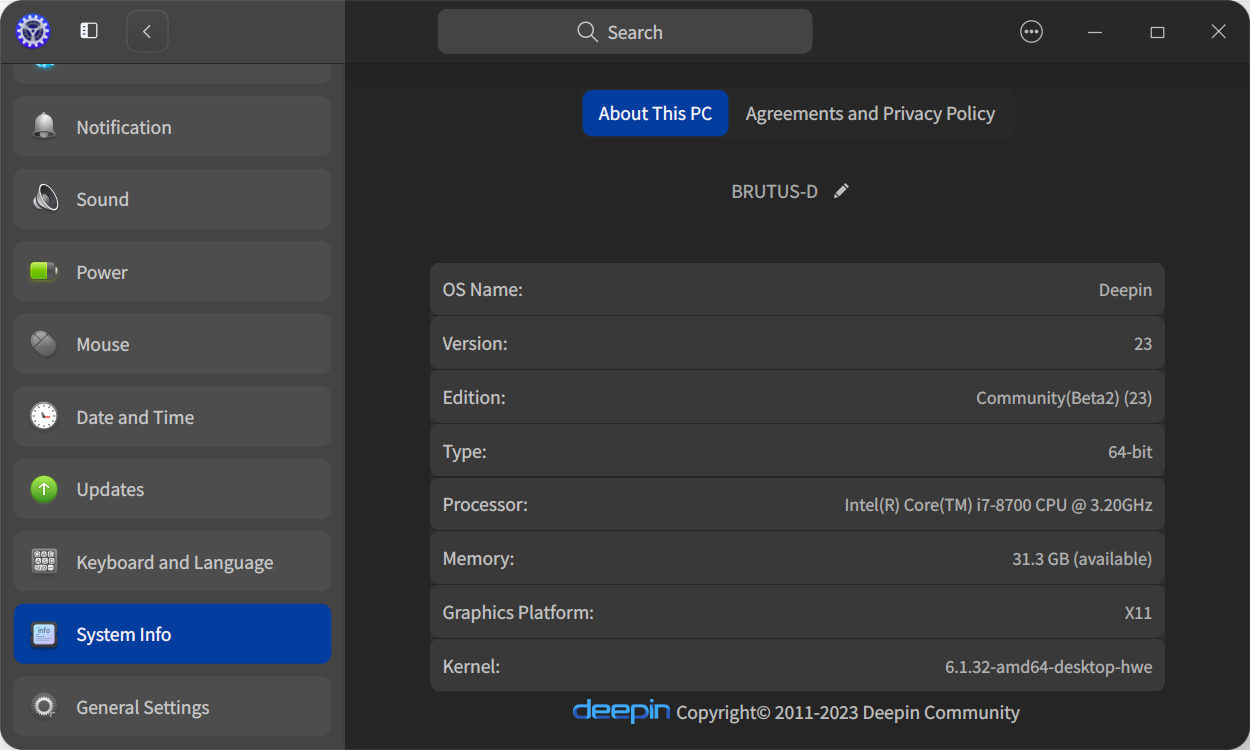Screen dimensions: 1250x750
Task: Open the General Settings label
Action: pyautogui.click(x=143, y=707)
